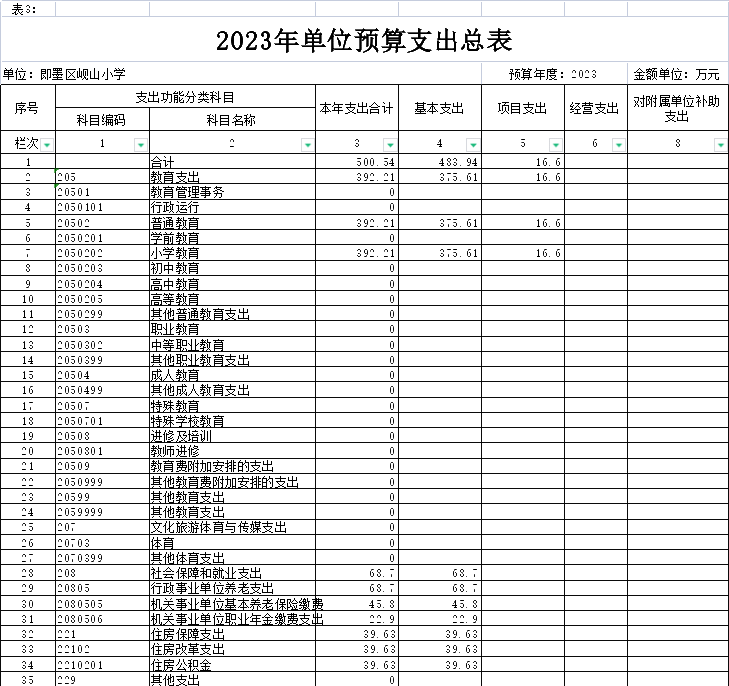The image size is (729, 686).
Task: Open filter dropdown for column 8 (对附属单位补助支出)
Action: click(x=720, y=145)
